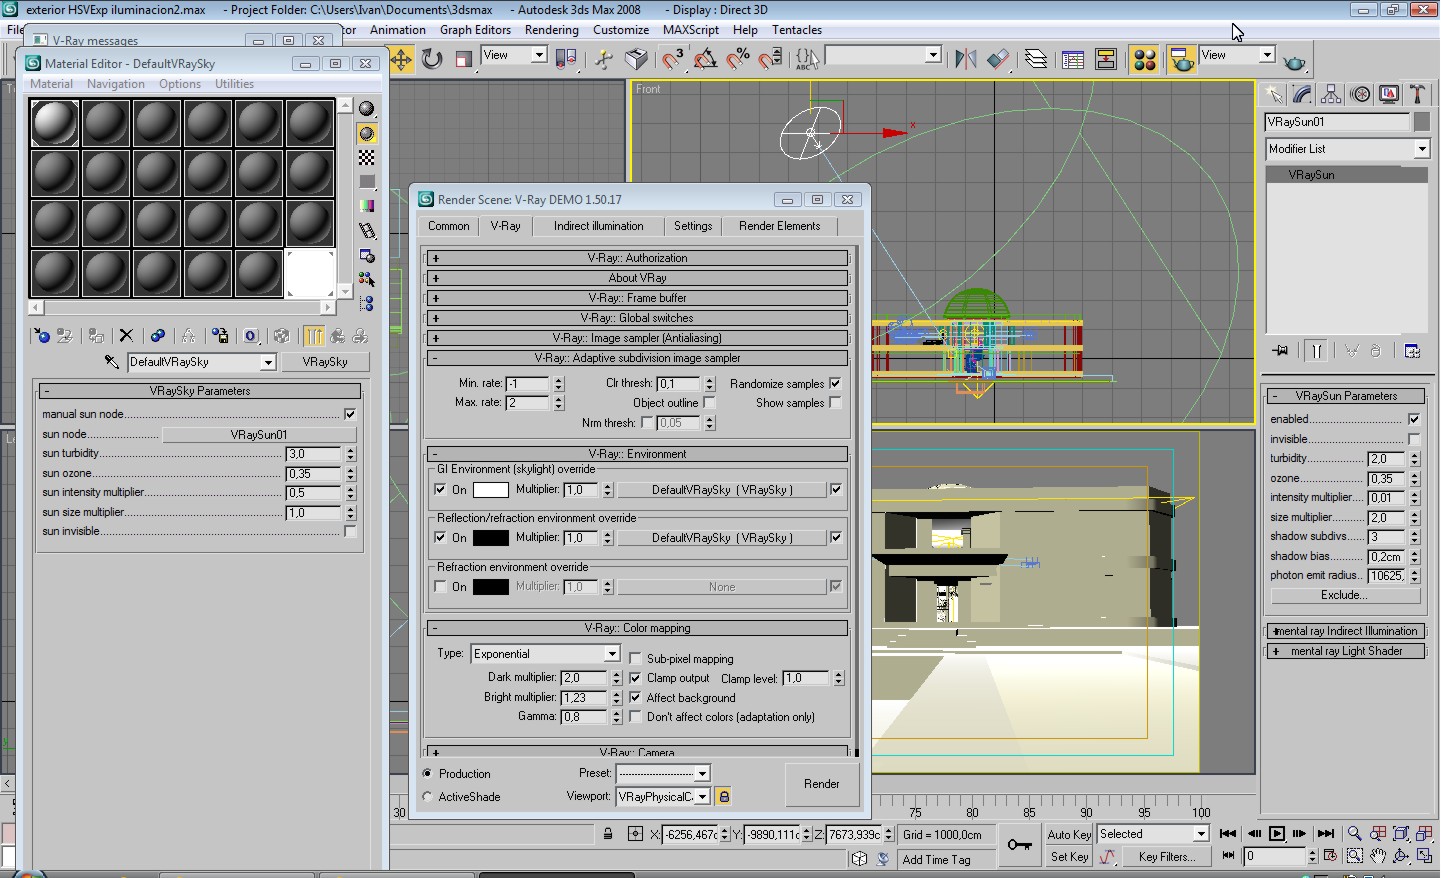This screenshot has width=1441, height=878.
Task: Enable Sub-pixel mapping checkbox
Action: 635,659
